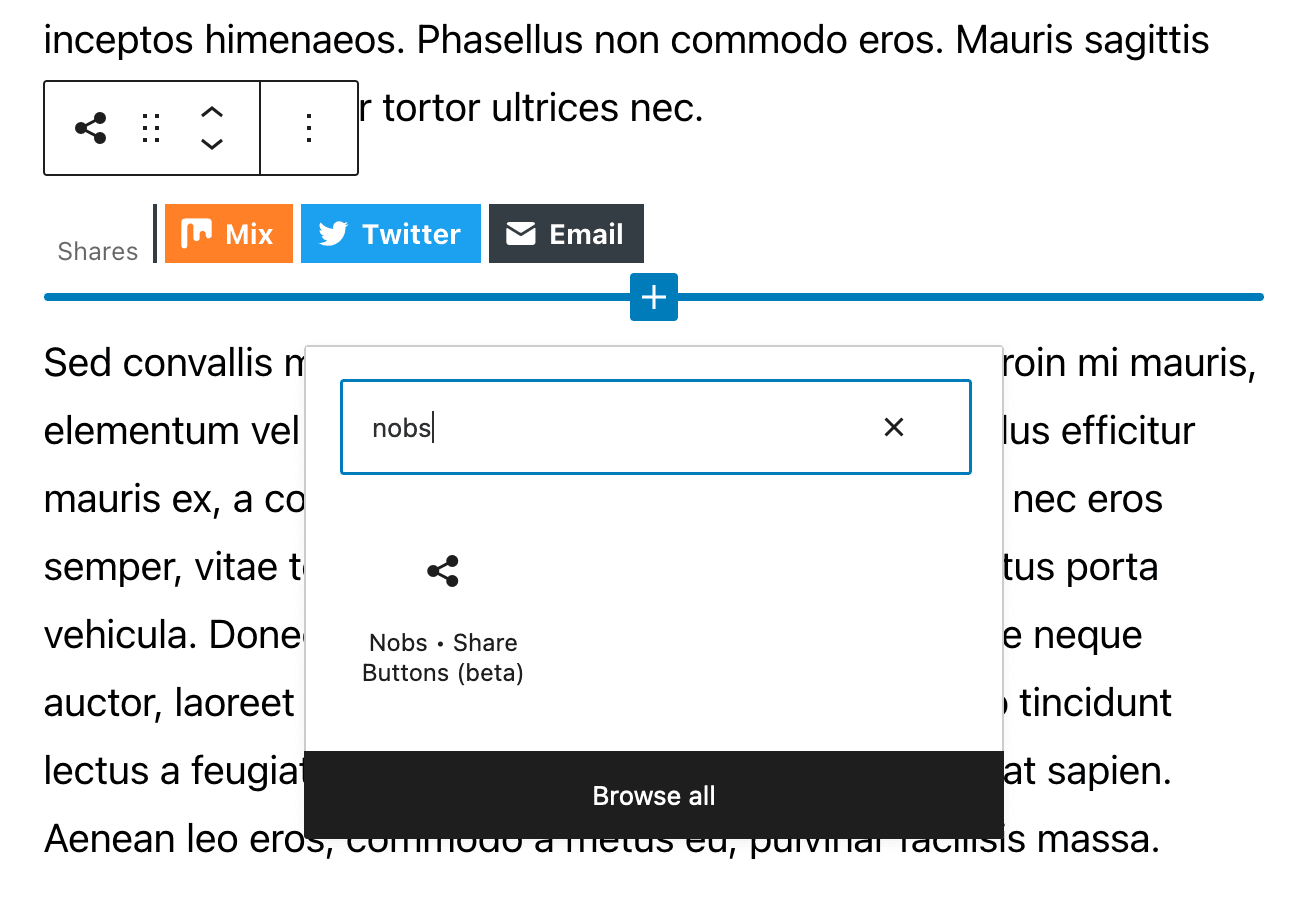This screenshot has width=1314, height=908.
Task: Click the Email share button
Action: 566,233
